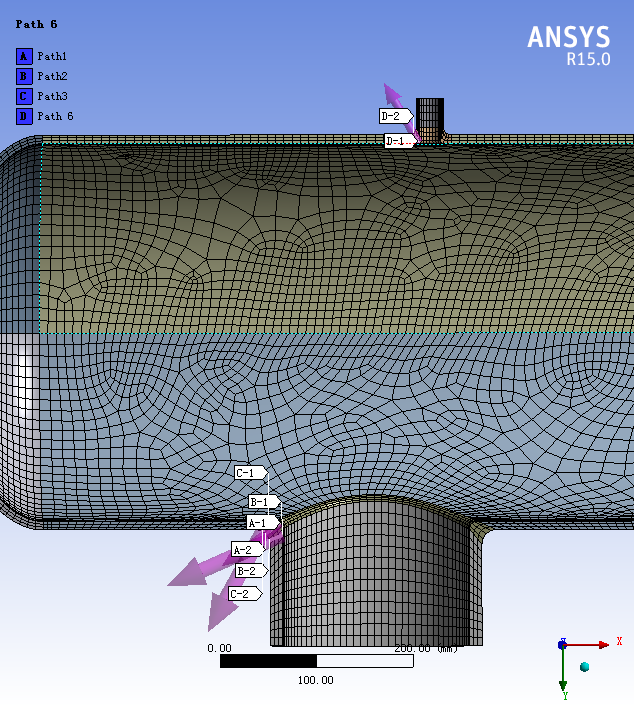Click the 100.00 scale label
The width and height of the screenshot is (634, 707).
pyautogui.click(x=316, y=680)
